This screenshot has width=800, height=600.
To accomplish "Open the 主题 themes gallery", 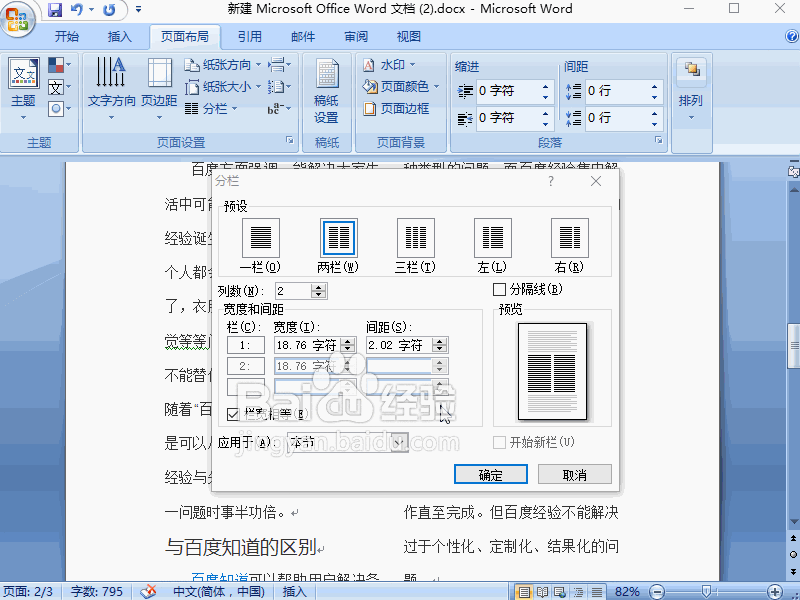I will pyautogui.click(x=23, y=90).
